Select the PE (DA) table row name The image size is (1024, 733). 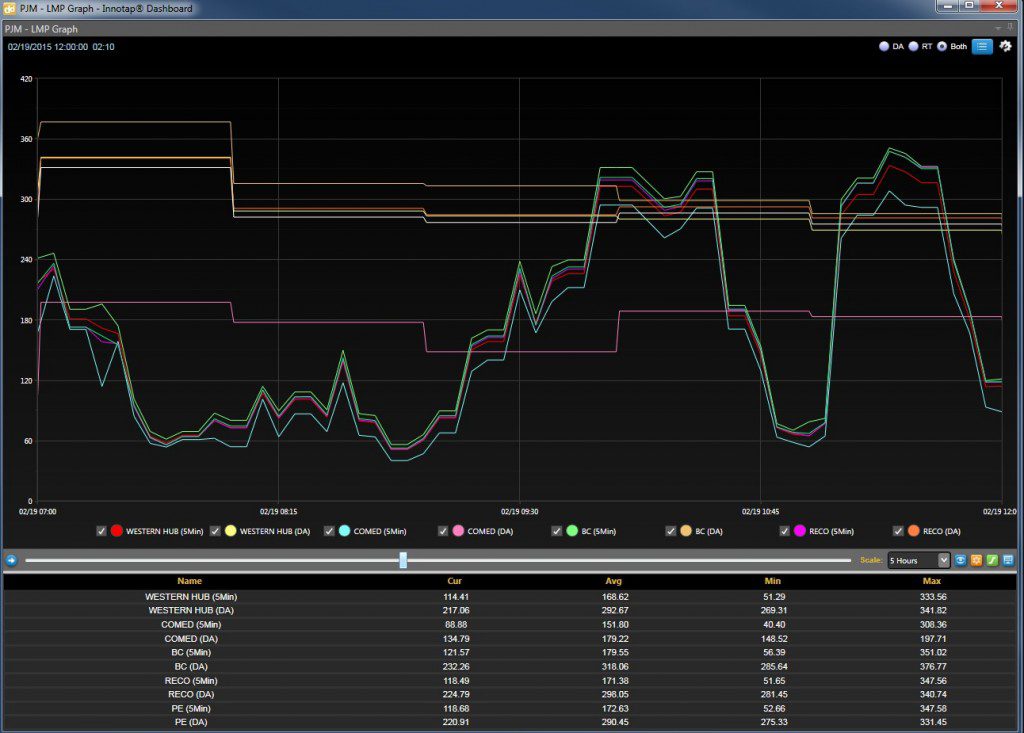pos(191,722)
